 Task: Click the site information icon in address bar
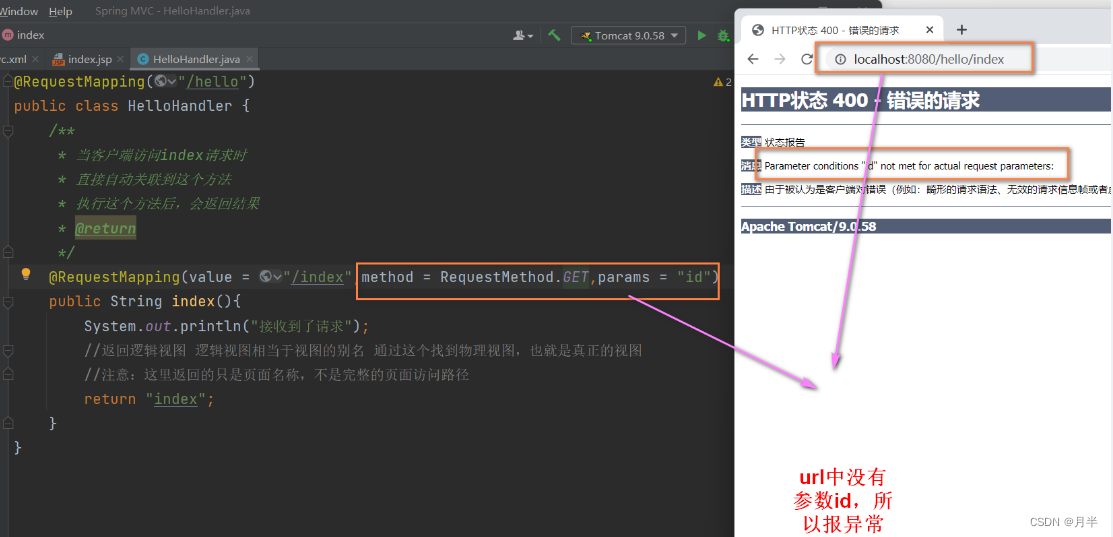pos(840,60)
